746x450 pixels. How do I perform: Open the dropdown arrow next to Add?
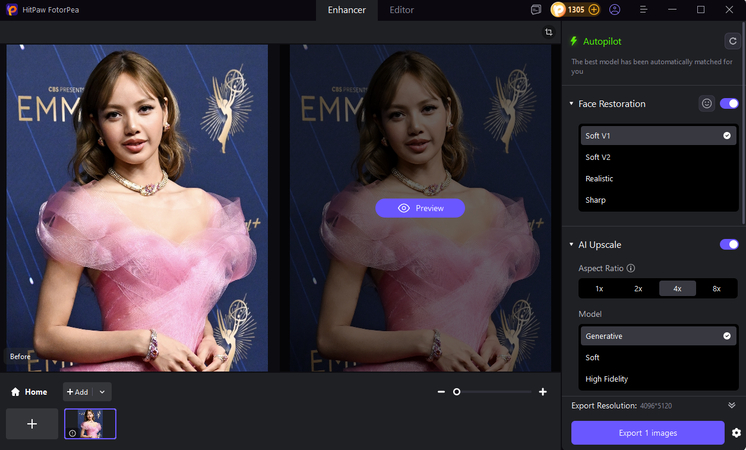click(x=102, y=392)
